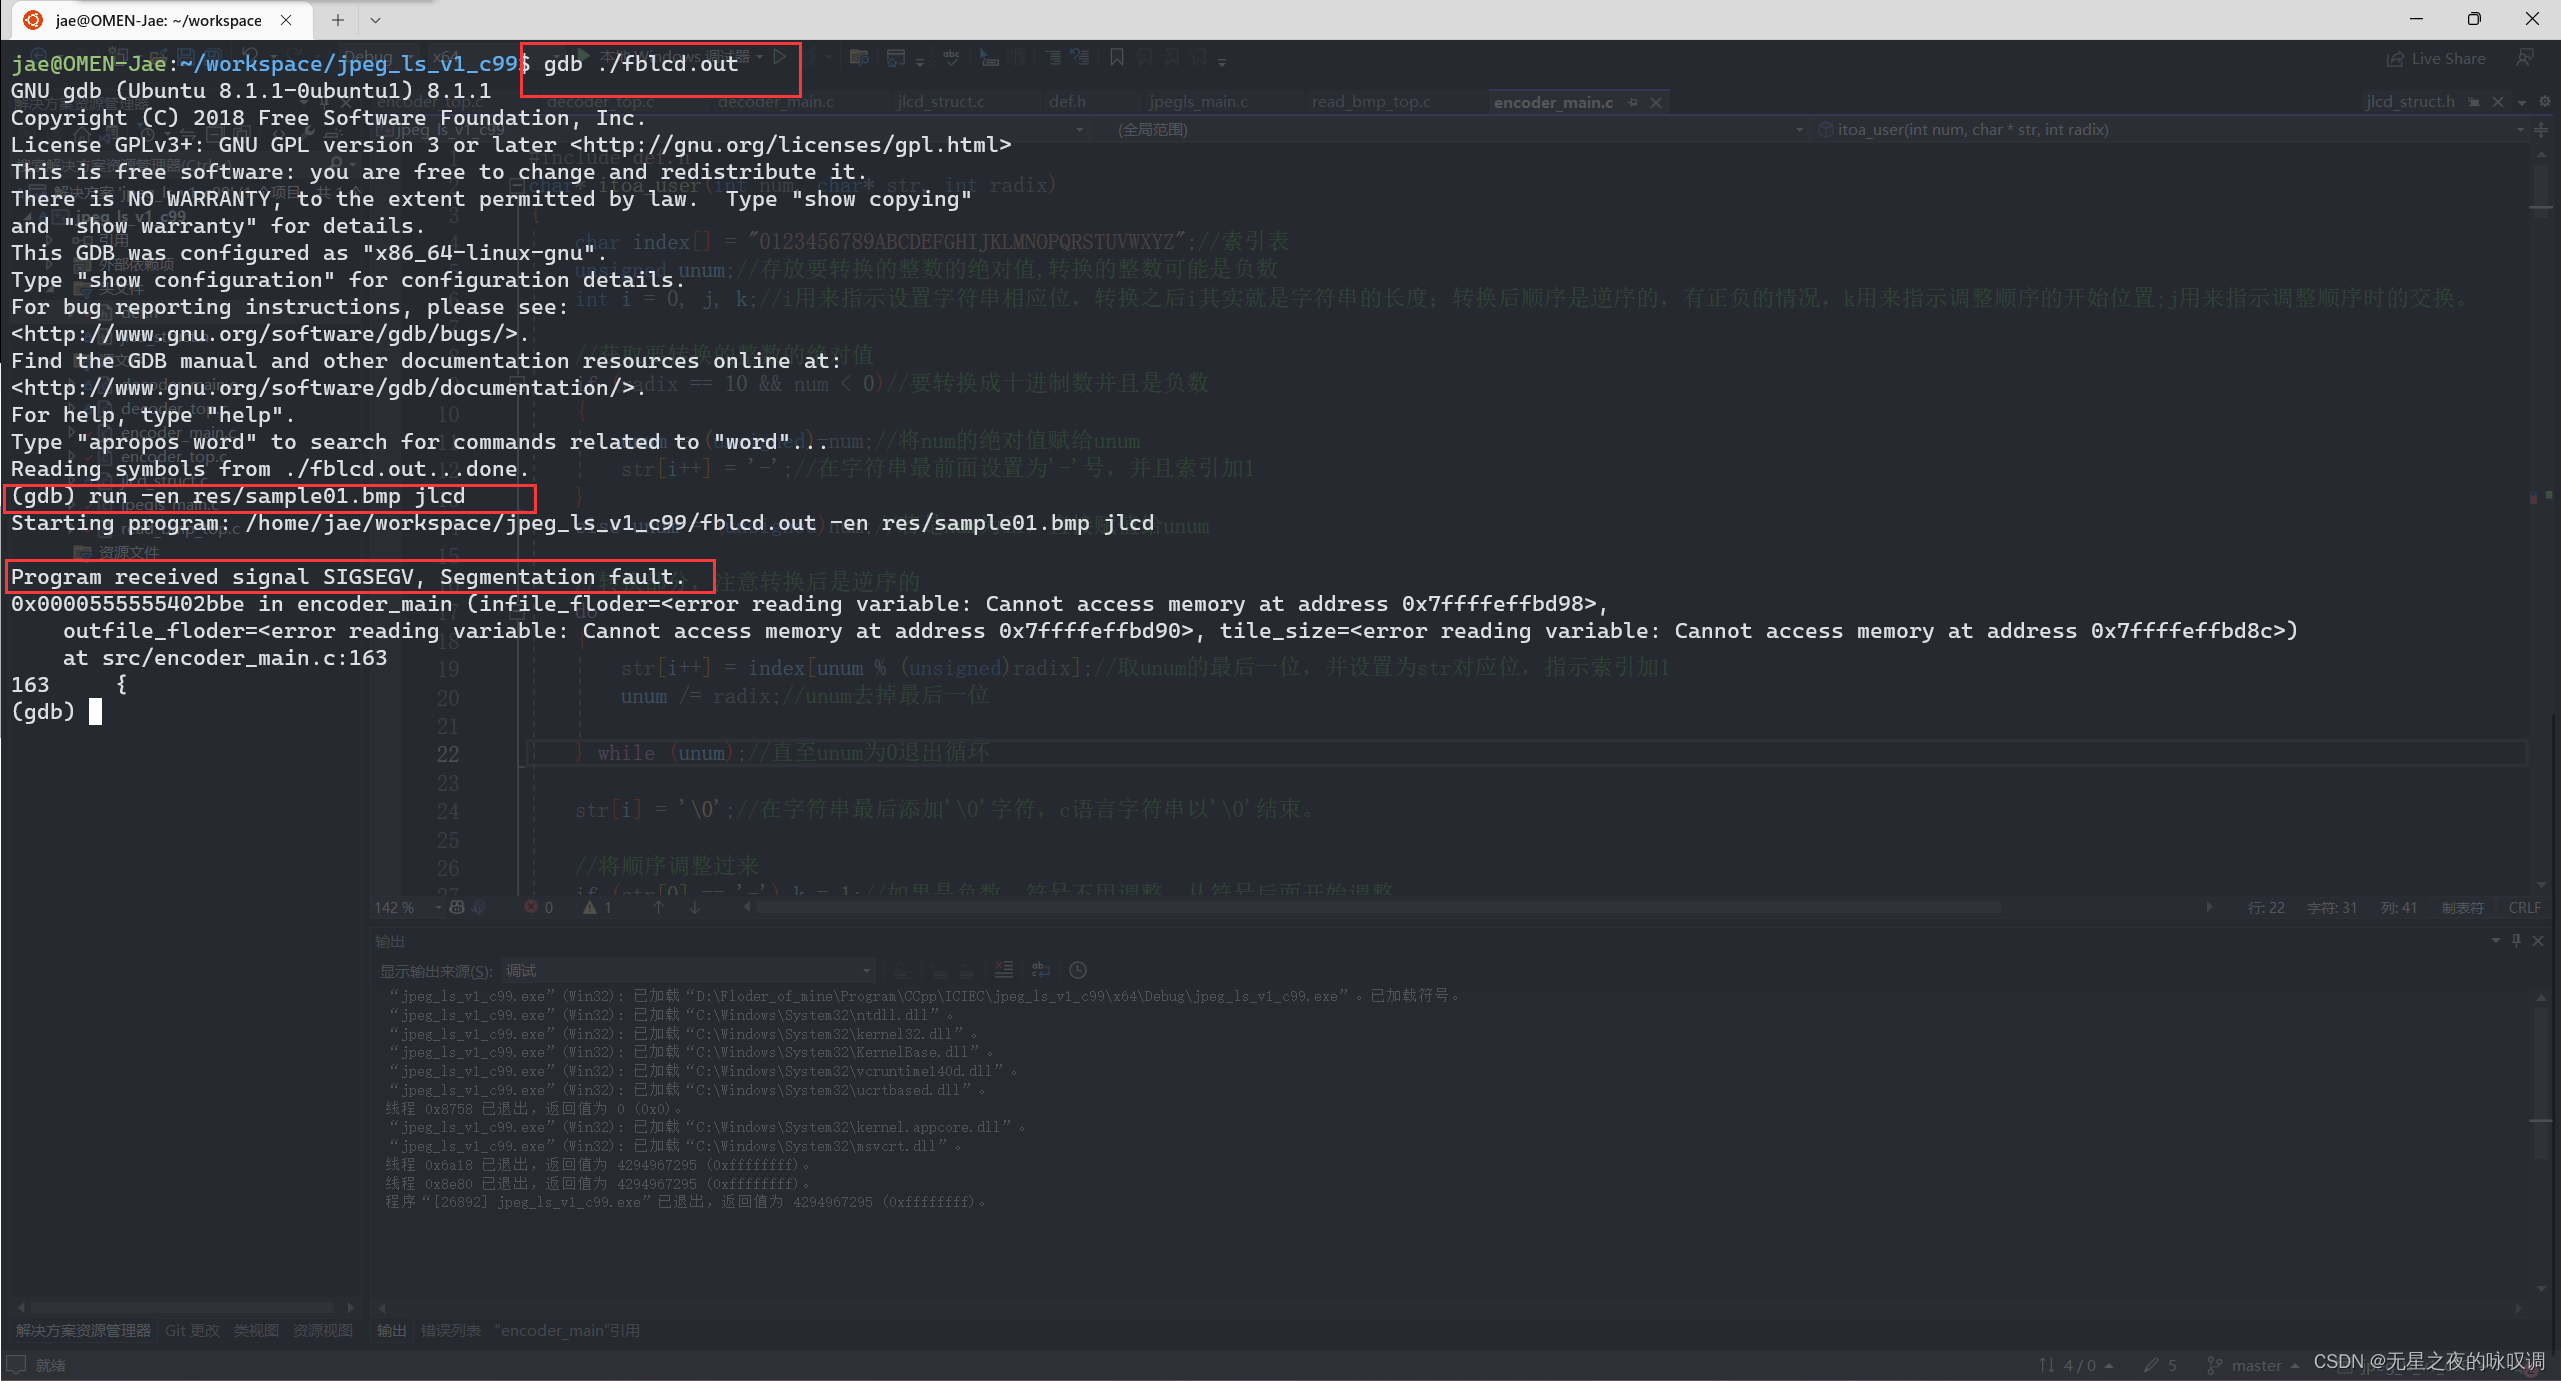Click the horizontal scrollbar left arrow in editor
Viewport: 2561px width, 1381px height.
747,908
